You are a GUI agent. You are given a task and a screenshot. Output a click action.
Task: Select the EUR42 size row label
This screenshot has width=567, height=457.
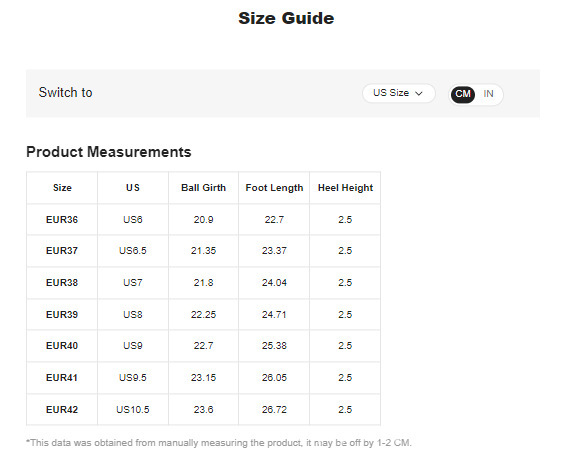[x=62, y=409]
